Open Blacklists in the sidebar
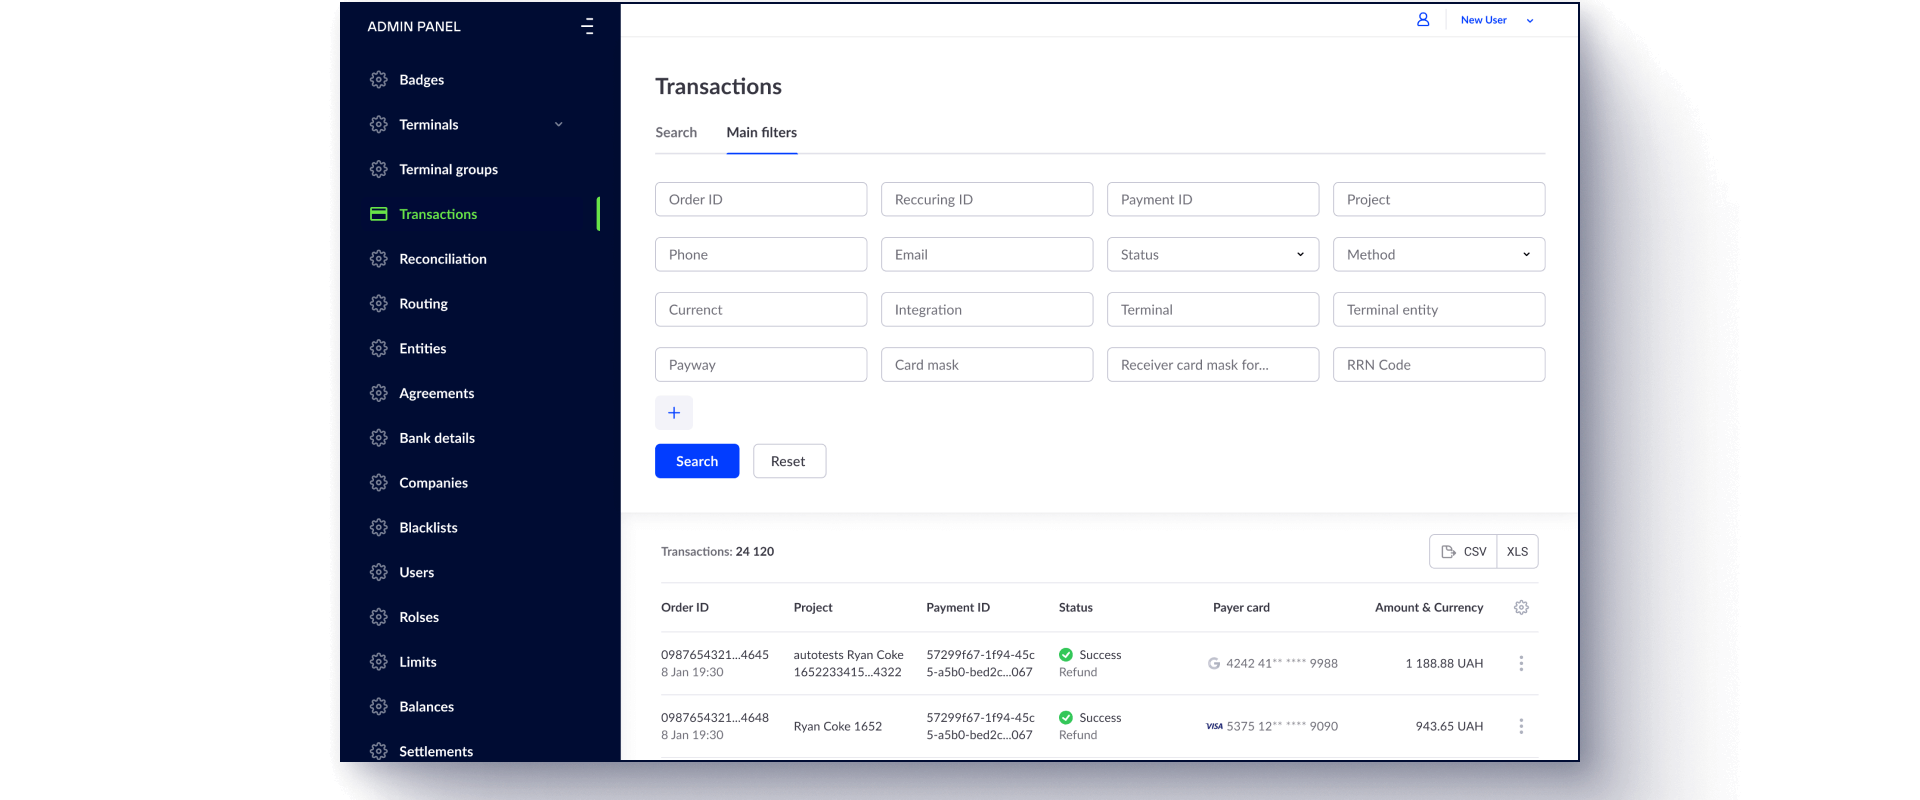 click(428, 528)
